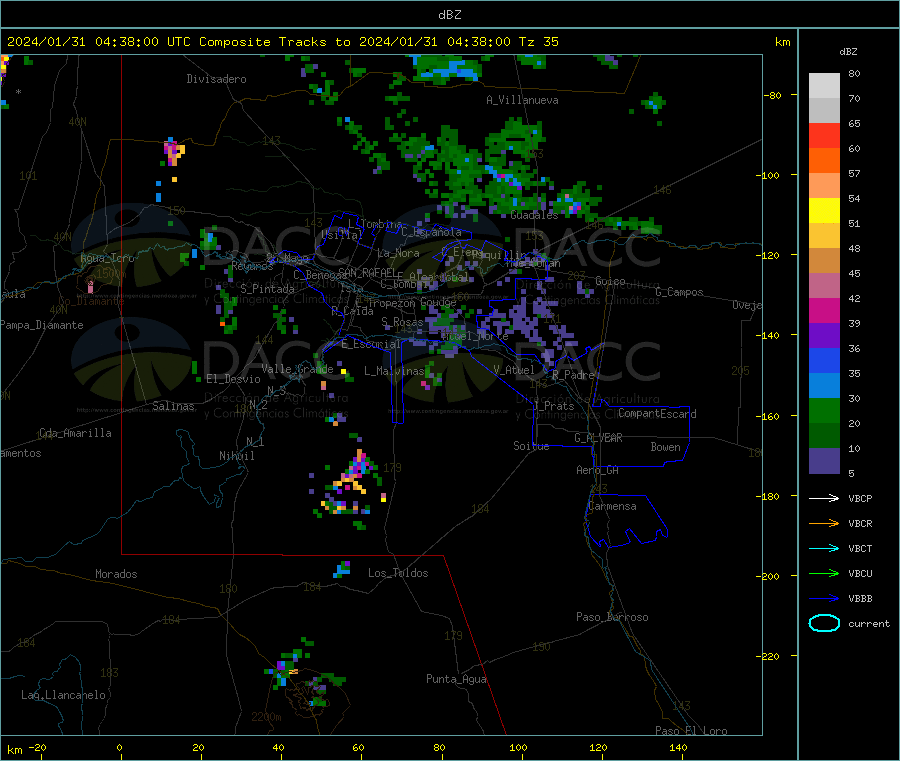
Task: Click the dBZ label above color scale
Action: pyautogui.click(x=848, y=52)
